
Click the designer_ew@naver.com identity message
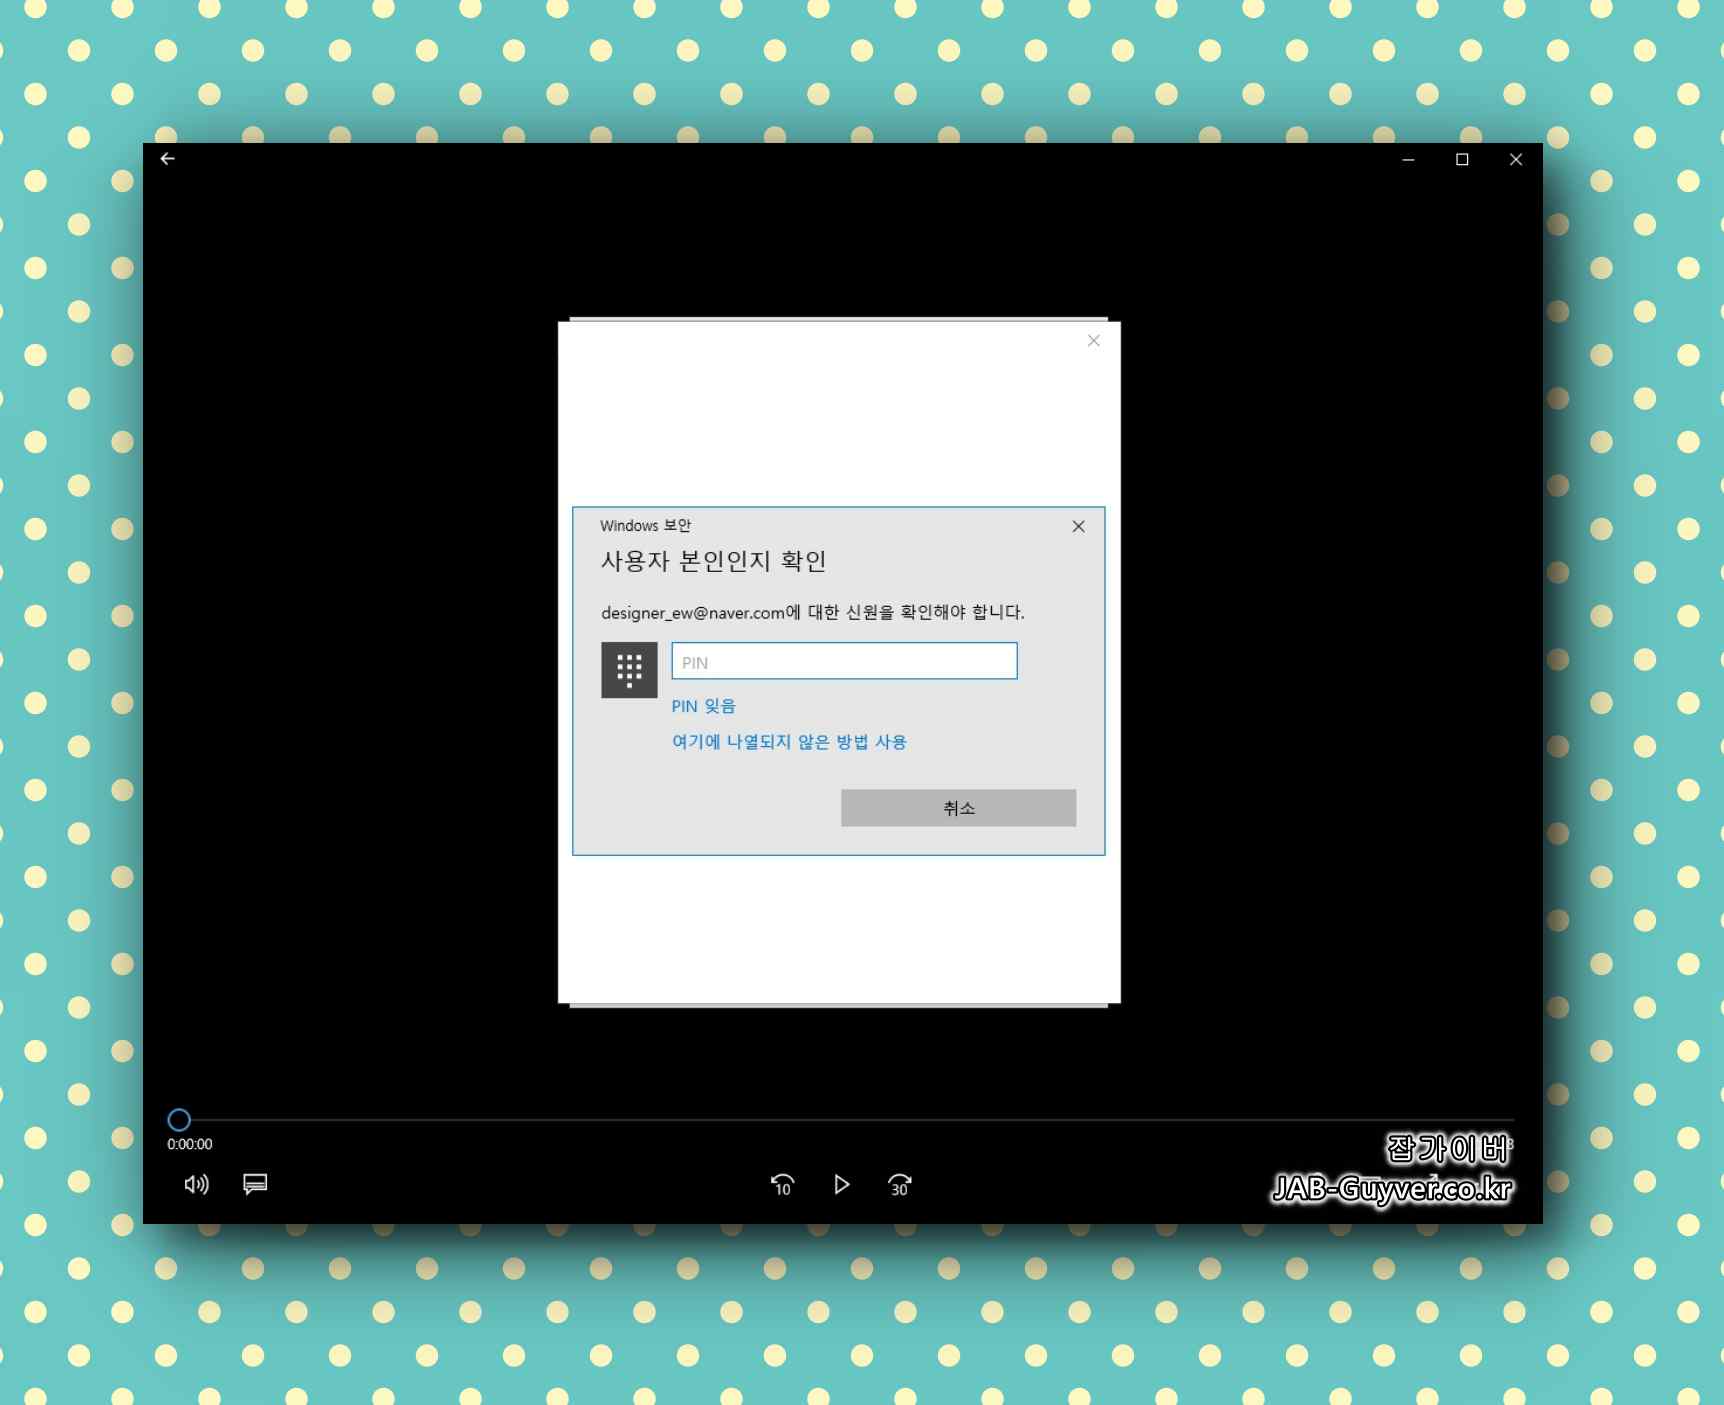pyautogui.click(x=812, y=612)
